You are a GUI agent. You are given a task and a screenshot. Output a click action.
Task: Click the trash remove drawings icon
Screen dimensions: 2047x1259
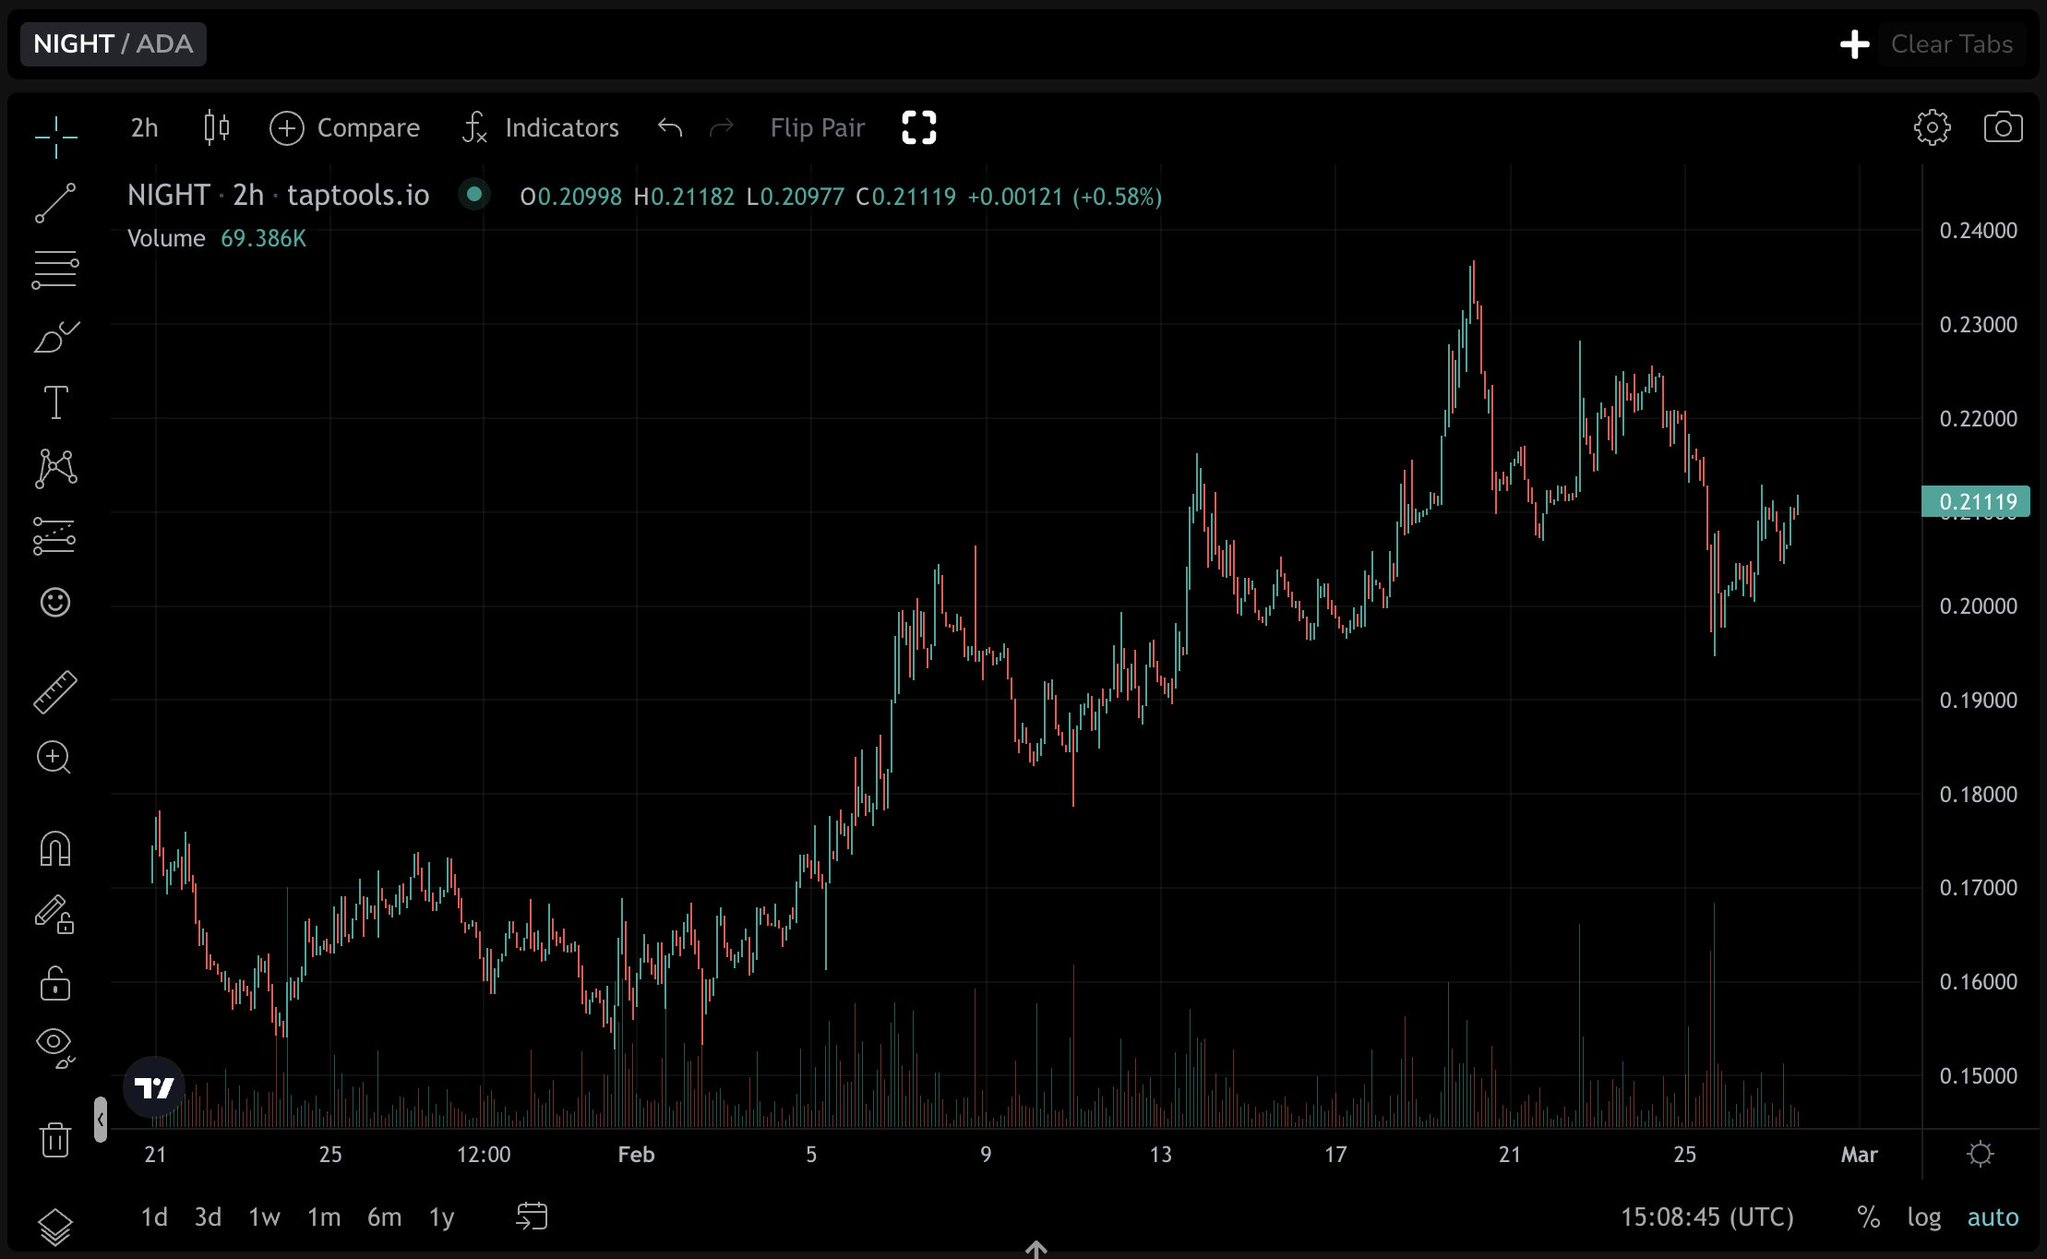[x=55, y=1139]
